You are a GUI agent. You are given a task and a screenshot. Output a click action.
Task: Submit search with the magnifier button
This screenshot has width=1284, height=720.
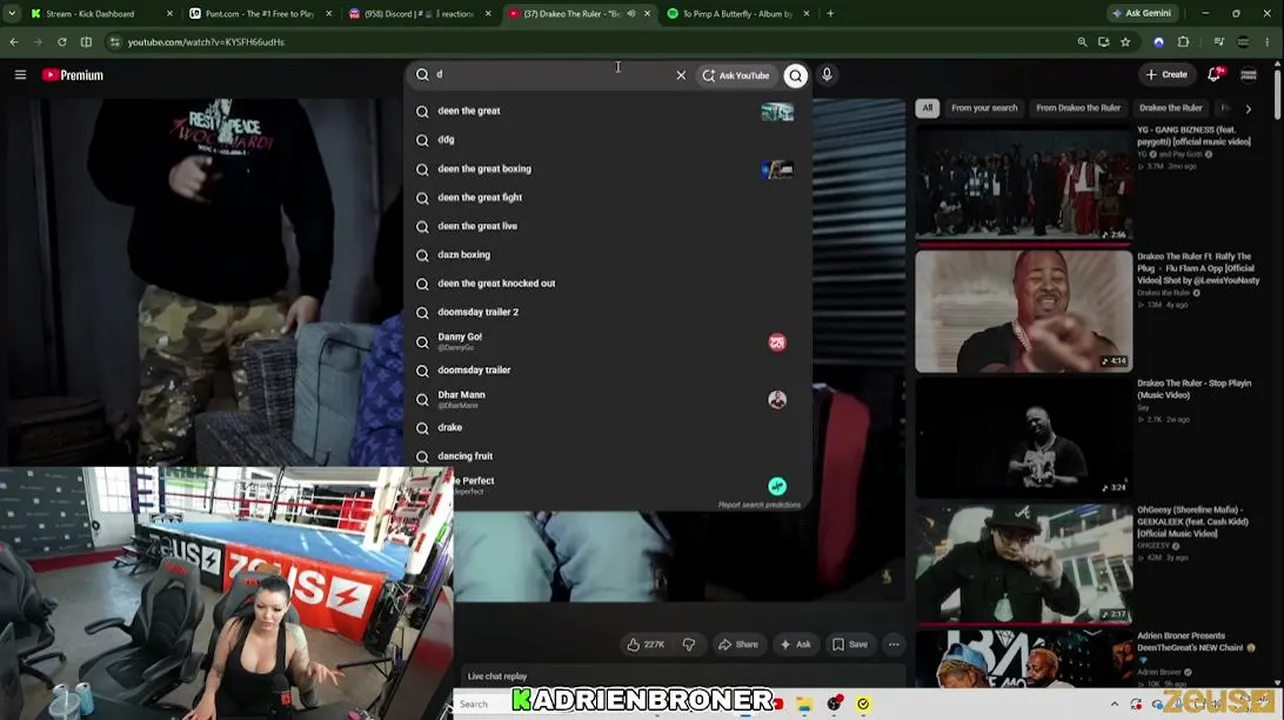[795, 75]
